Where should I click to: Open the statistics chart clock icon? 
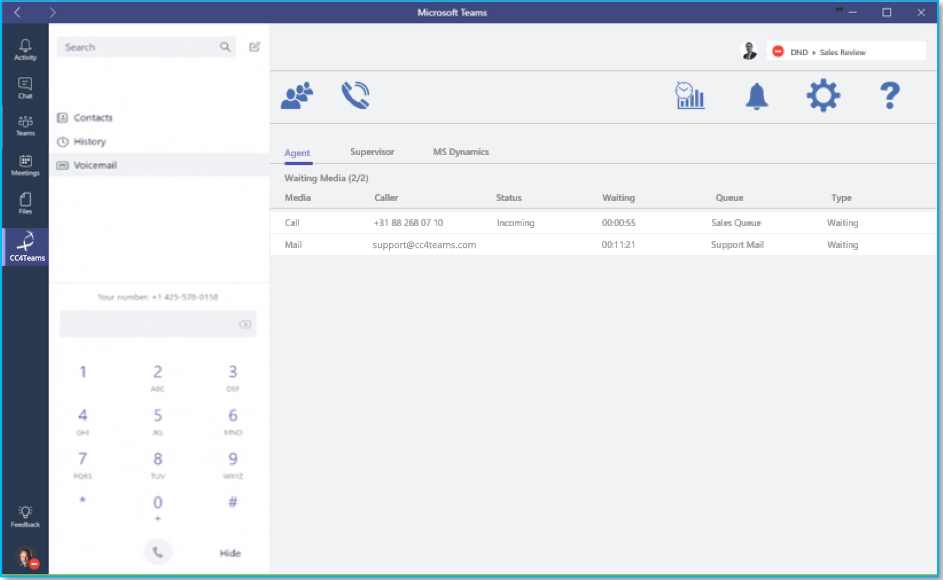coord(690,95)
